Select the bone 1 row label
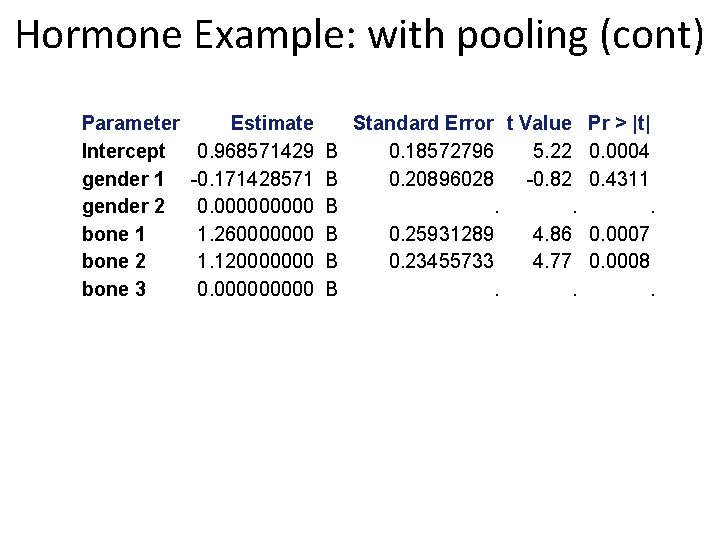720x540 pixels. 113,234
